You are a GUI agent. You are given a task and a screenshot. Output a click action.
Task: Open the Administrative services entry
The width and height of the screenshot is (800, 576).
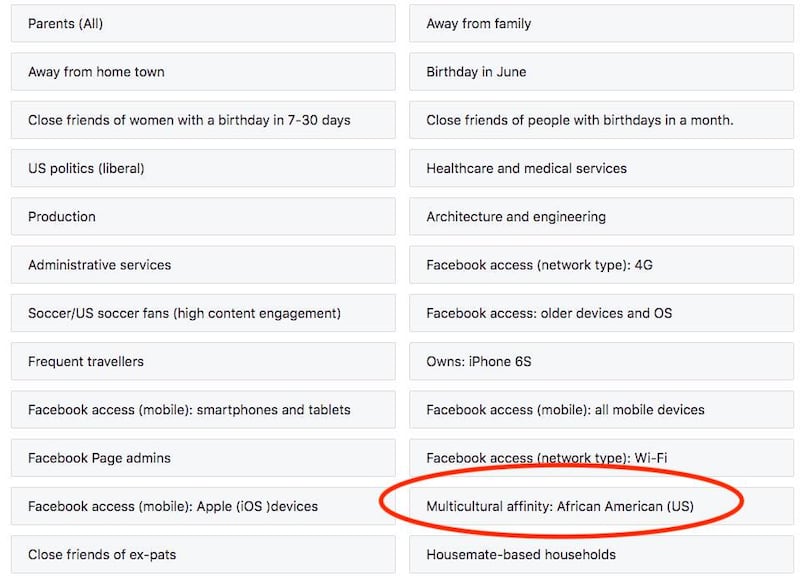point(203,265)
